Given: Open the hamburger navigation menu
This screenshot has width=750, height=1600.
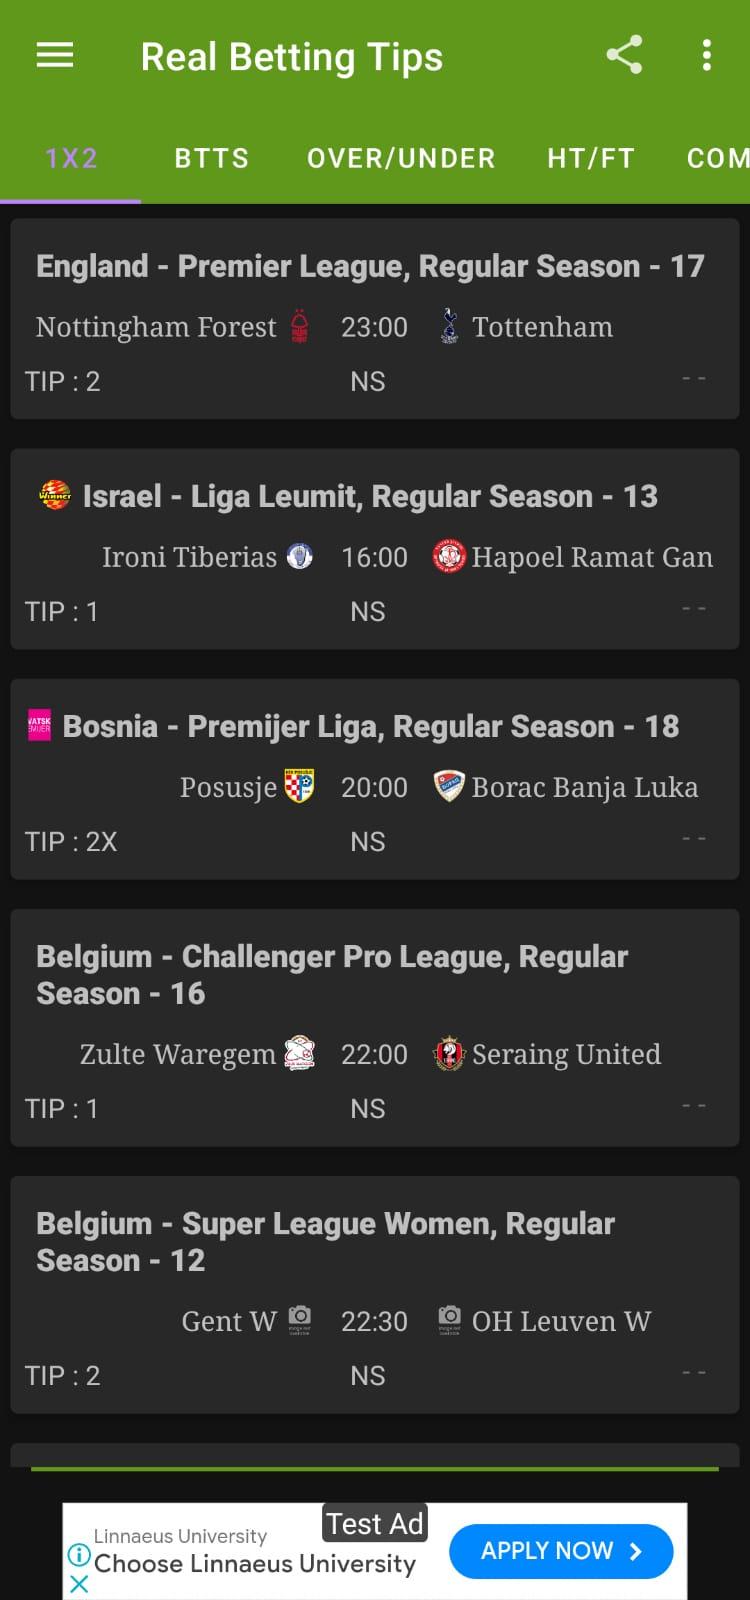Looking at the screenshot, I should (55, 56).
